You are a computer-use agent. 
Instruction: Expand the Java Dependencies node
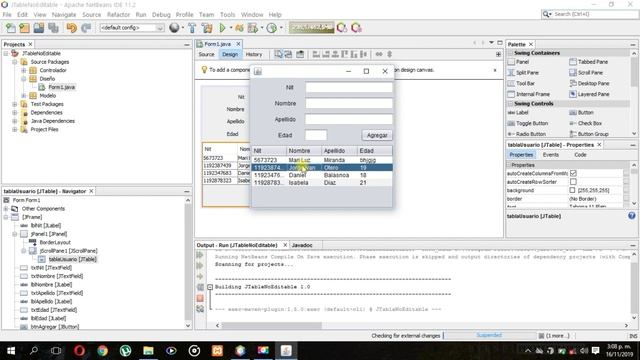coord(15,121)
